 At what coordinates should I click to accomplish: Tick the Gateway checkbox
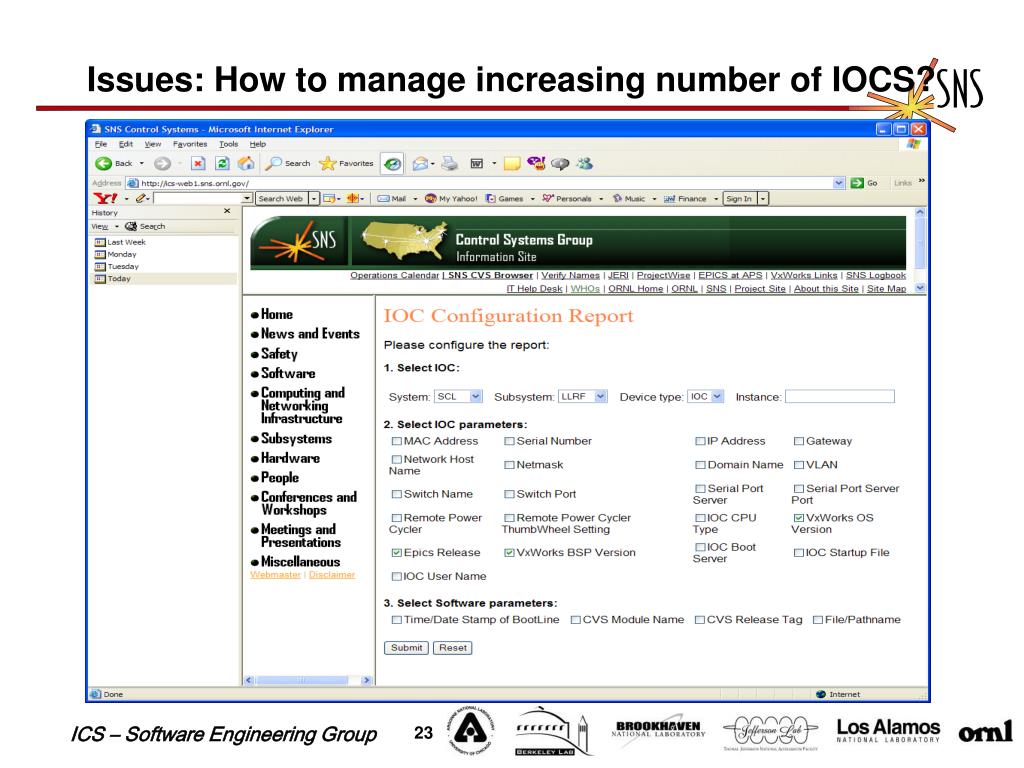point(799,441)
